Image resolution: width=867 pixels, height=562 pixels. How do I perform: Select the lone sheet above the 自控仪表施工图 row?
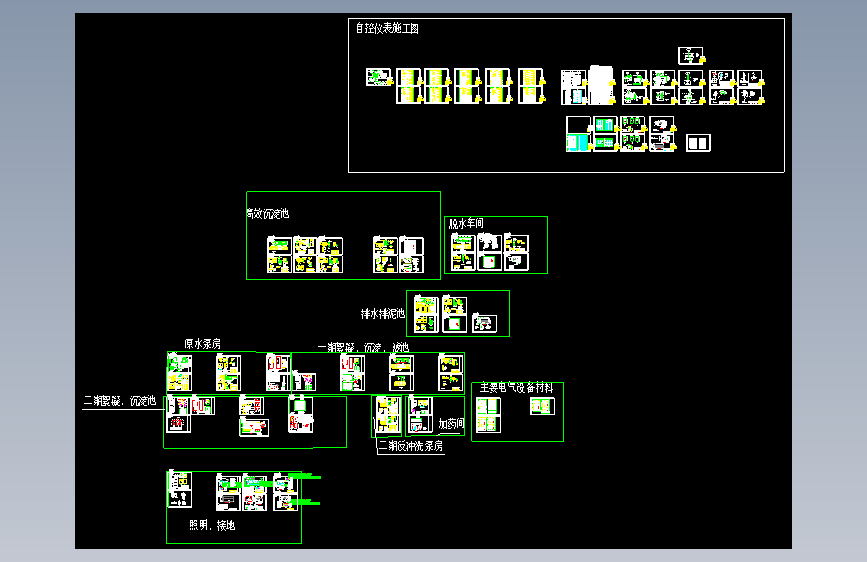(x=691, y=56)
